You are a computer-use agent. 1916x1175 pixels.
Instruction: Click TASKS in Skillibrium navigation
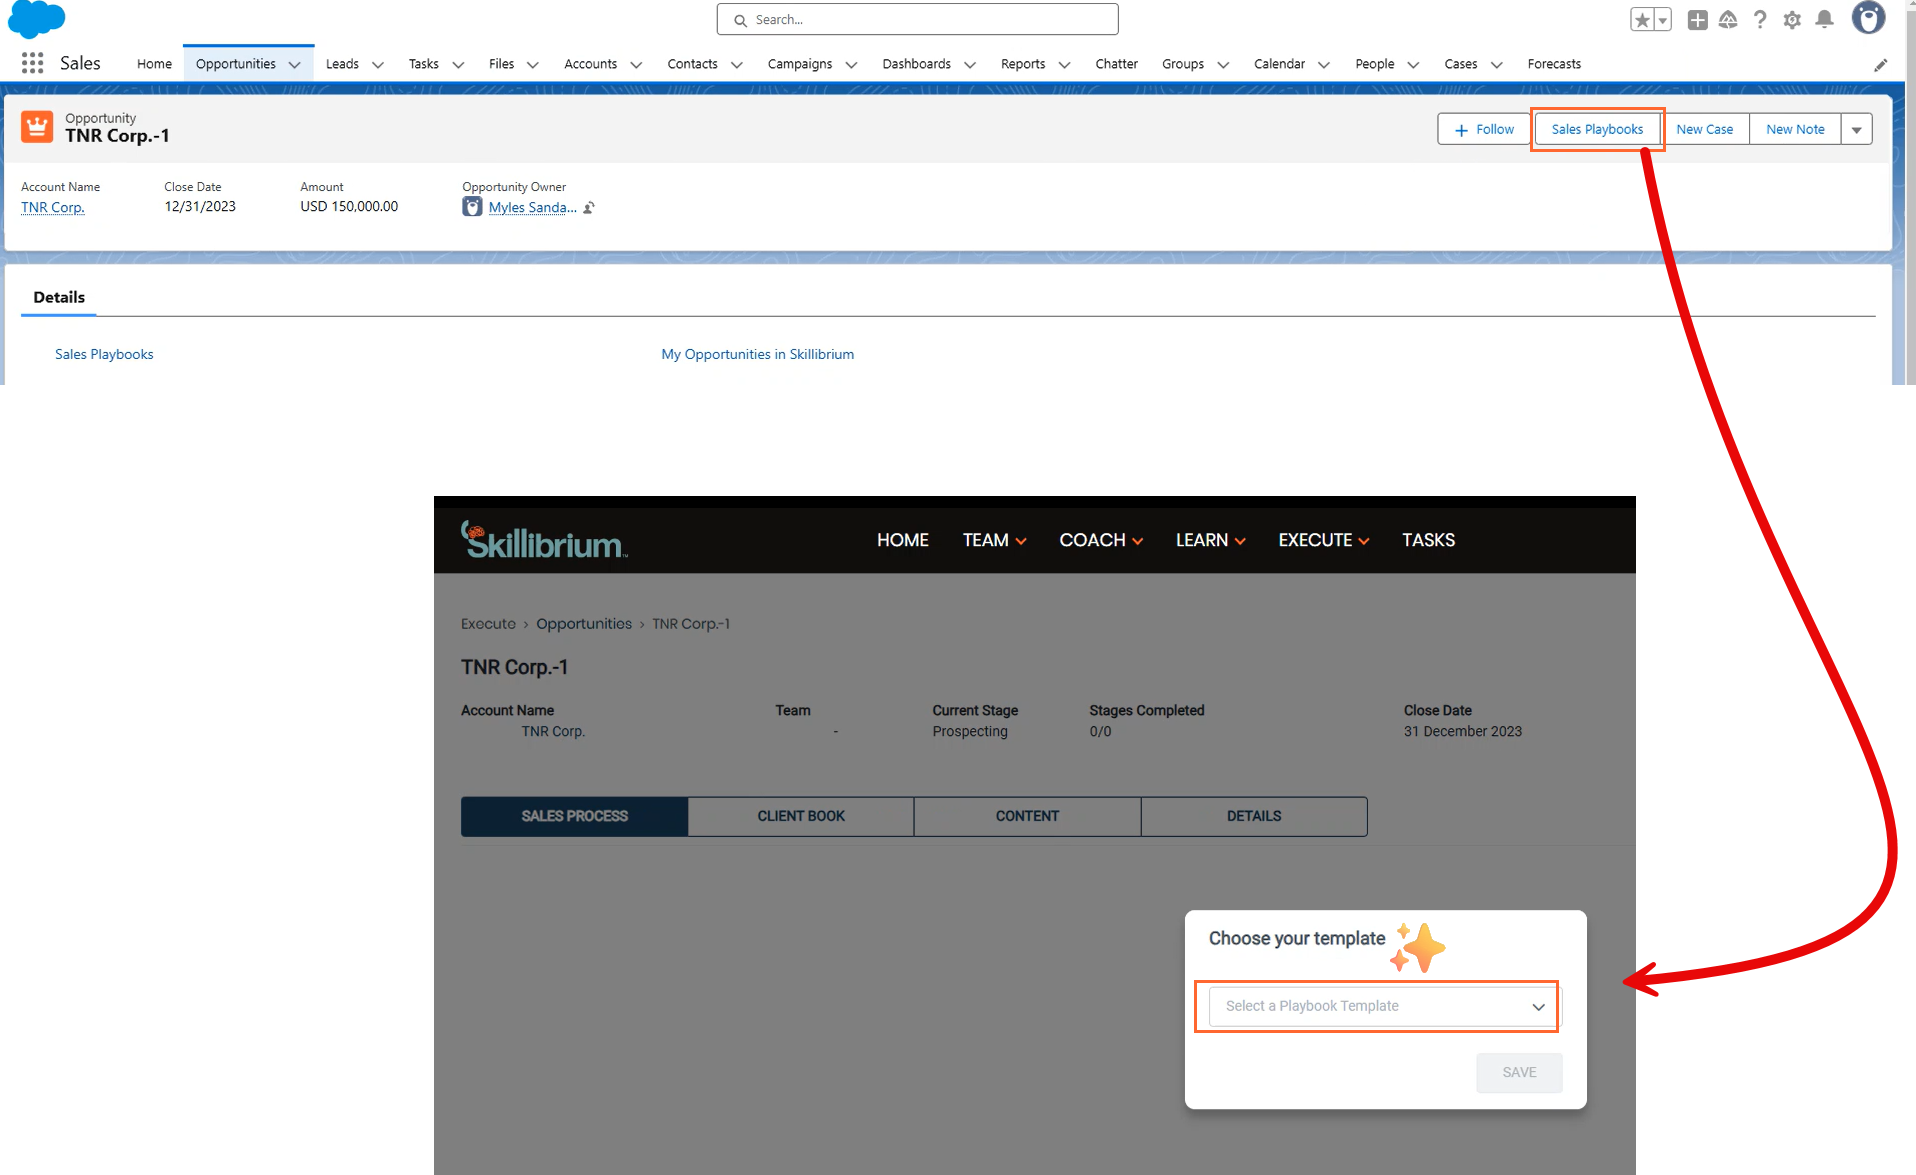pyautogui.click(x=1428, y=540)
